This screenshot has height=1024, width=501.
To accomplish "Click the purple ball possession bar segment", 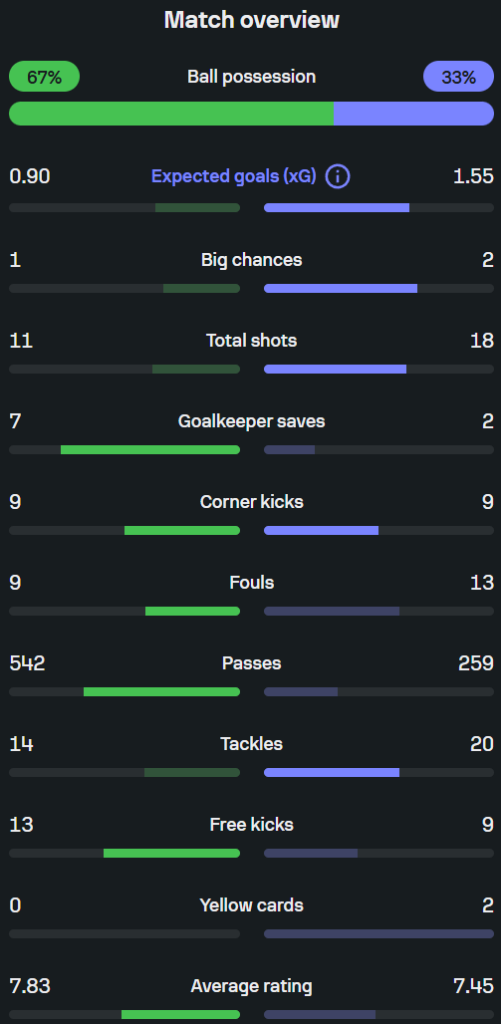I will [x=413, y=114].
